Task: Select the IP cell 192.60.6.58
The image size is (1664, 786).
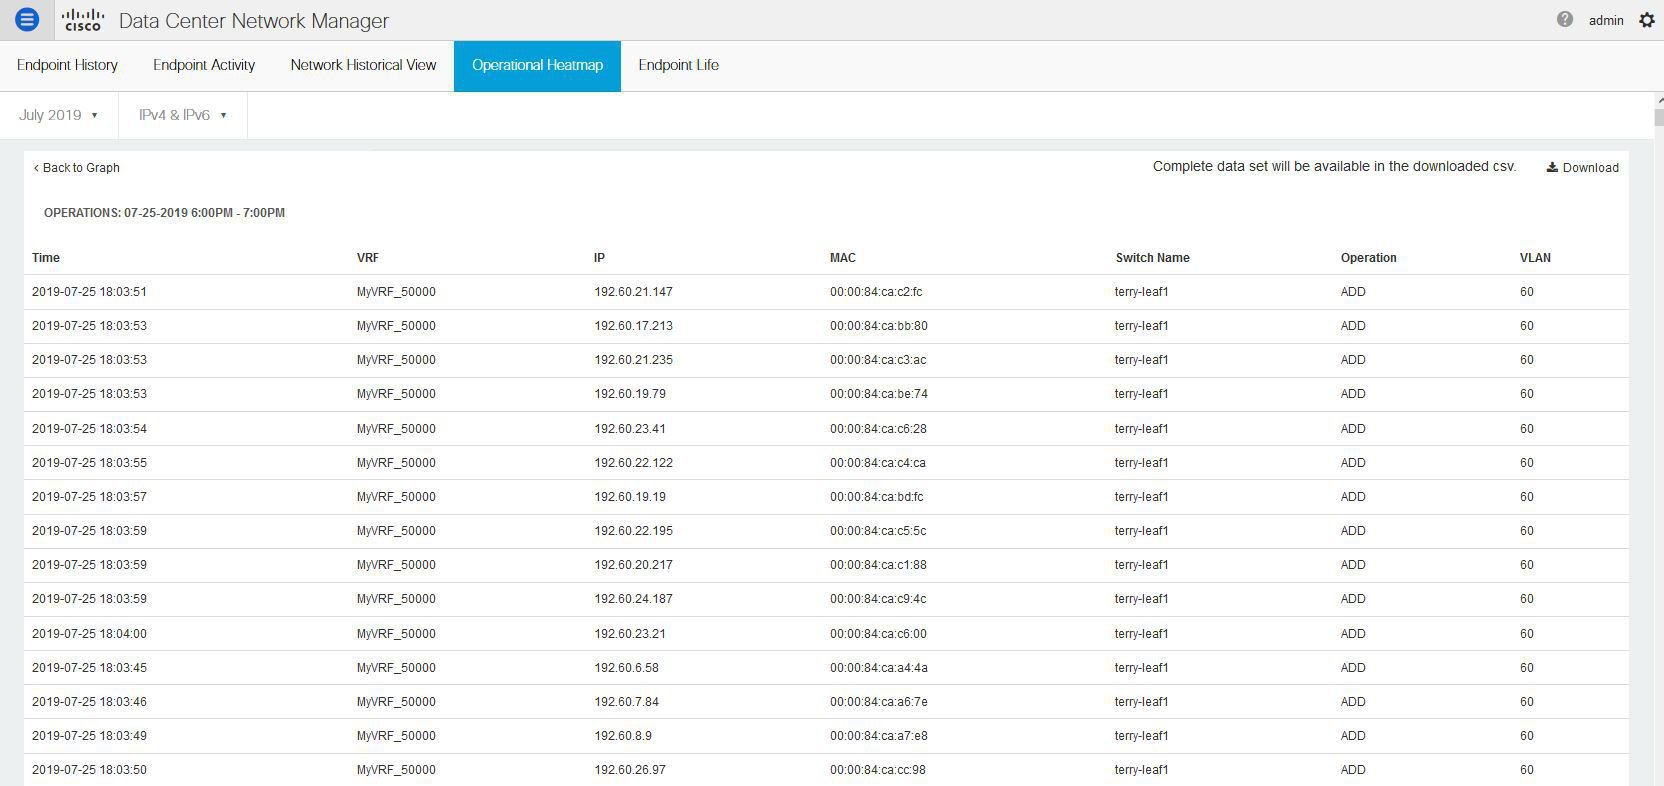Action: [626, 668]
